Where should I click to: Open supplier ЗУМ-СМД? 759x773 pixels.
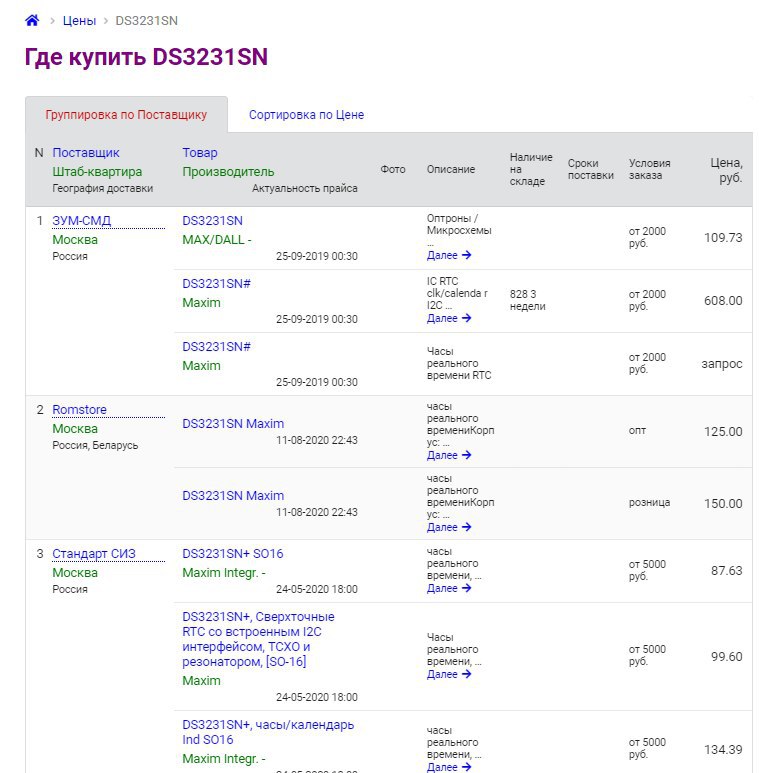coord(81,220)
